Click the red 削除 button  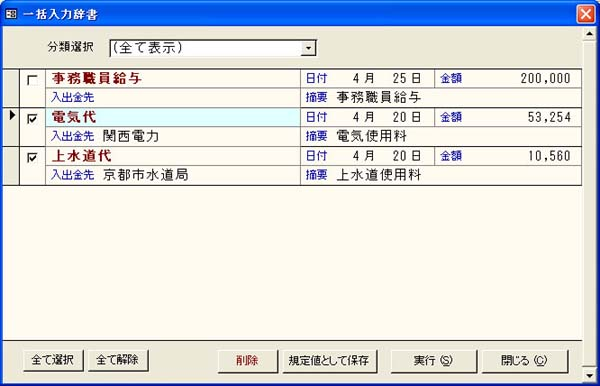(248, 361)
